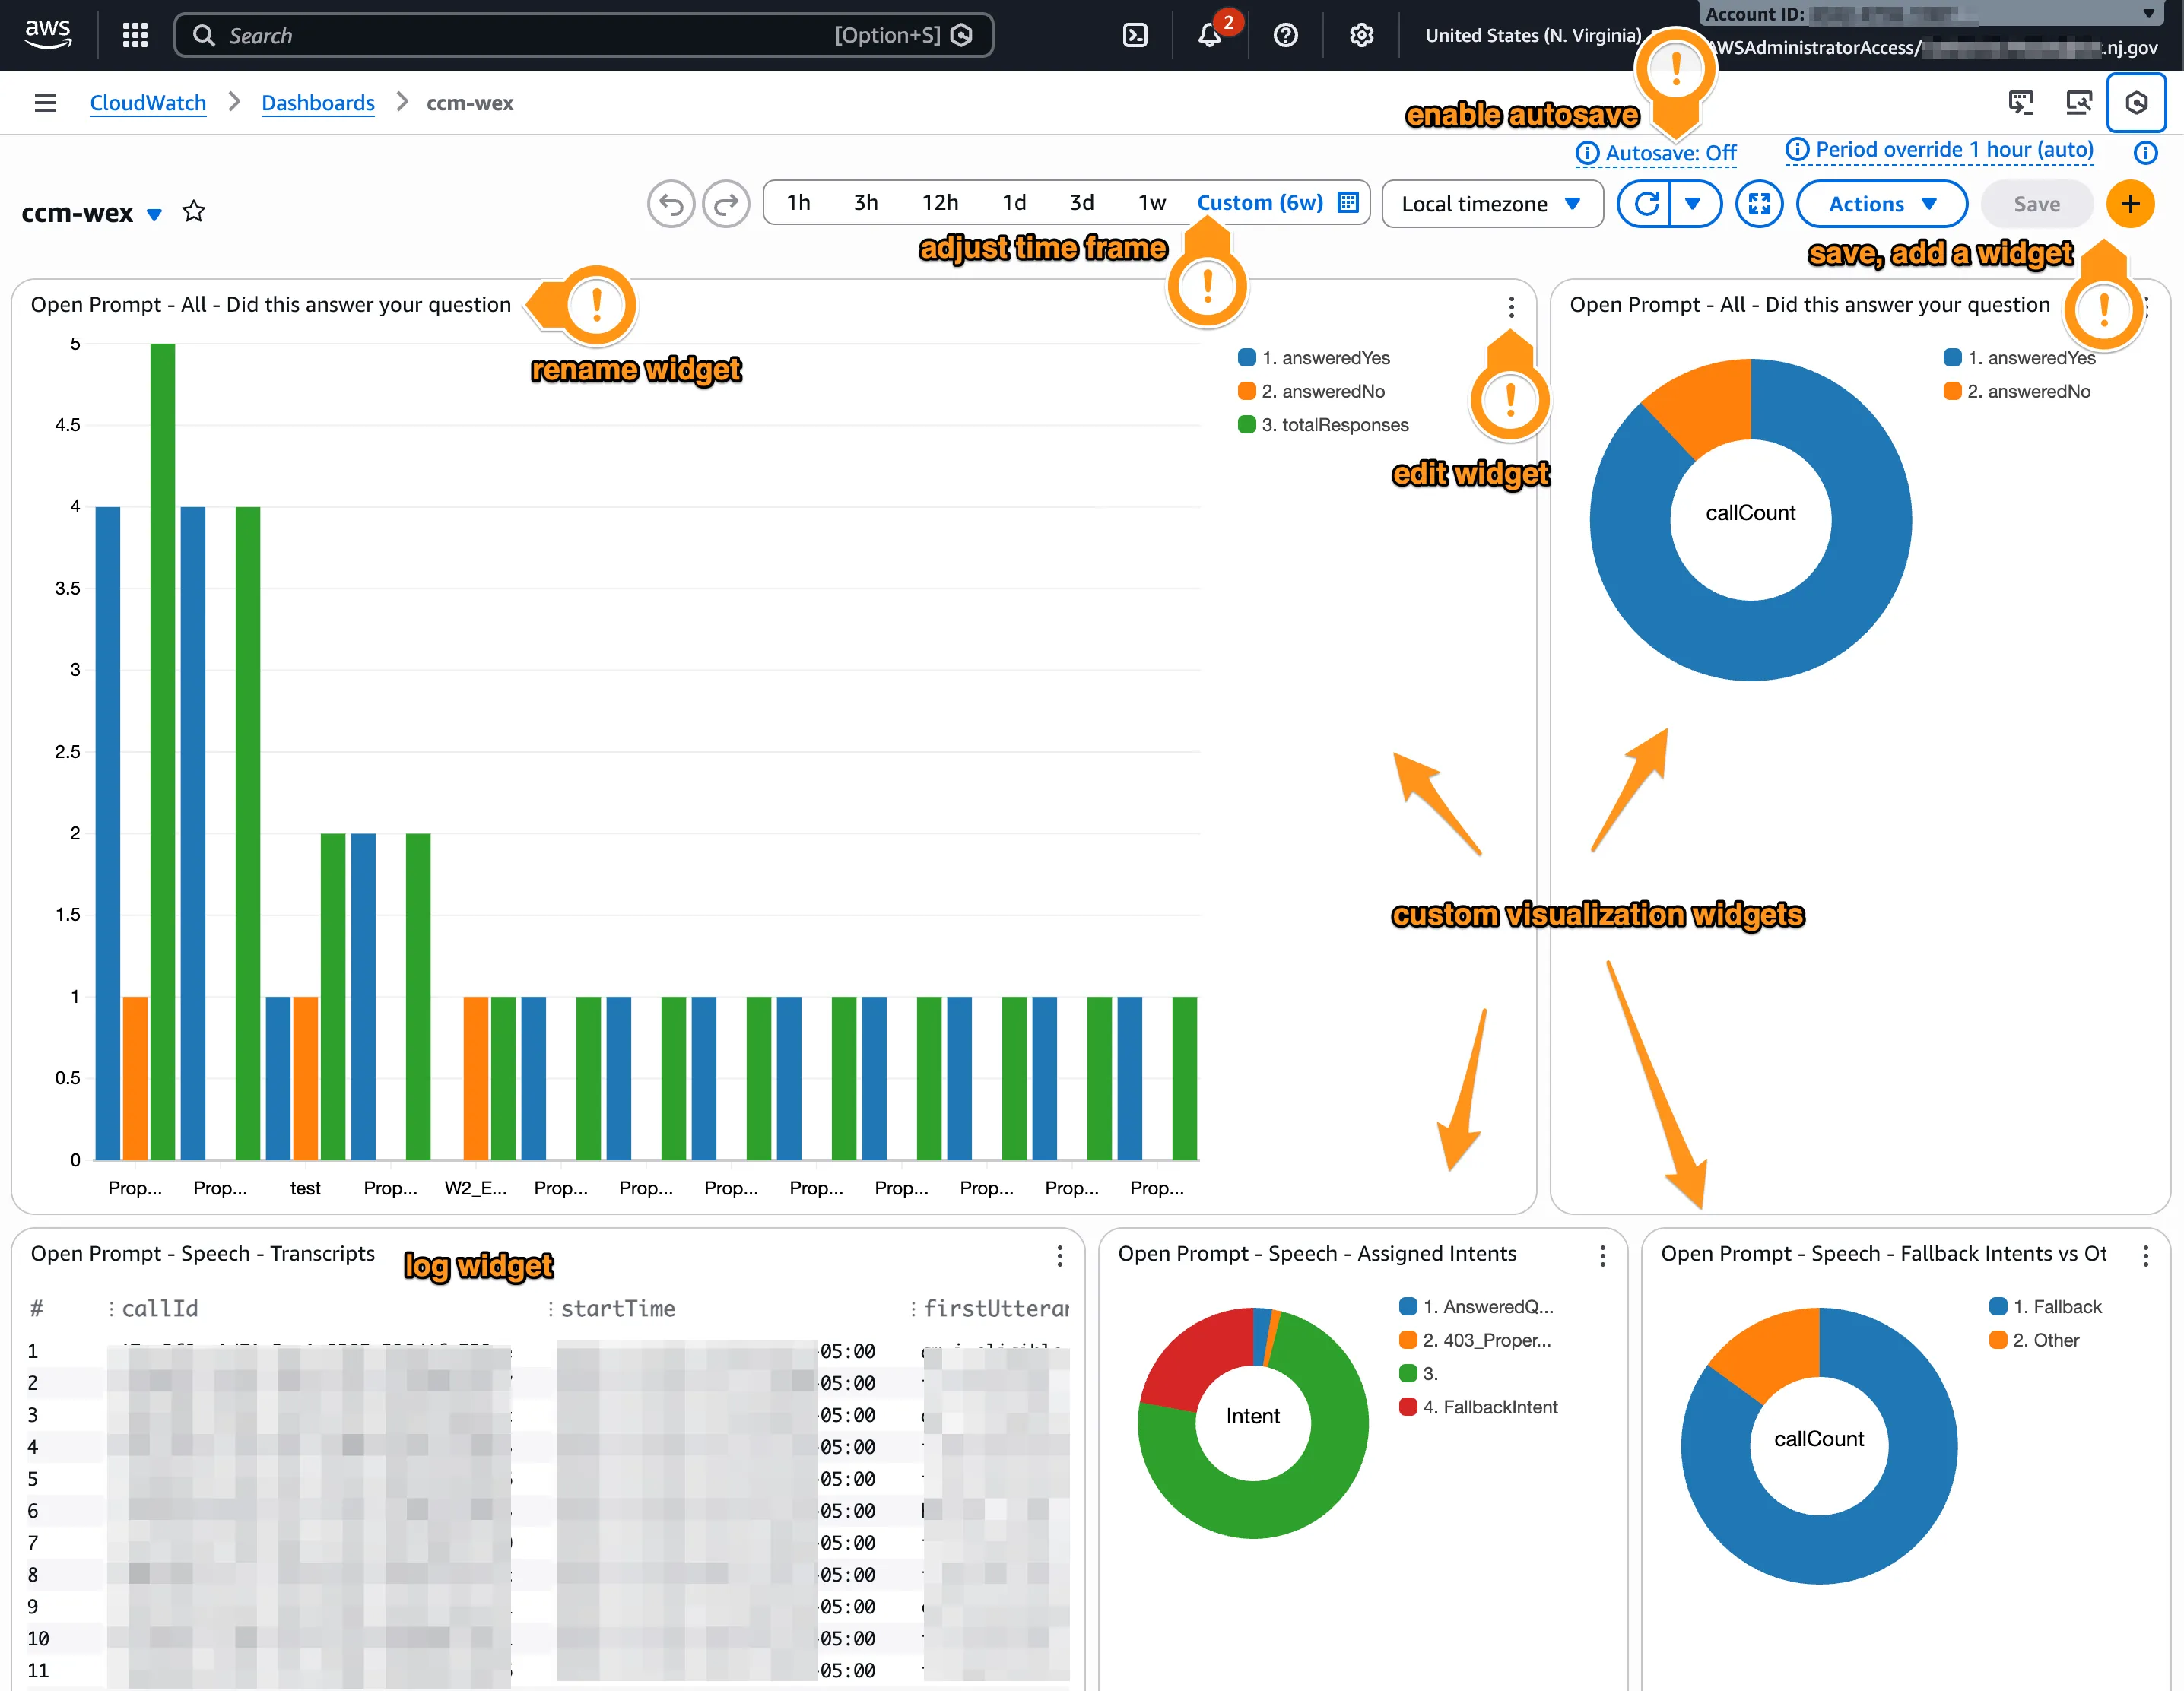The image size is (2184, 1691).
Task: Open the Local timezone dropdown
Action: click(x=1492, y=204)
